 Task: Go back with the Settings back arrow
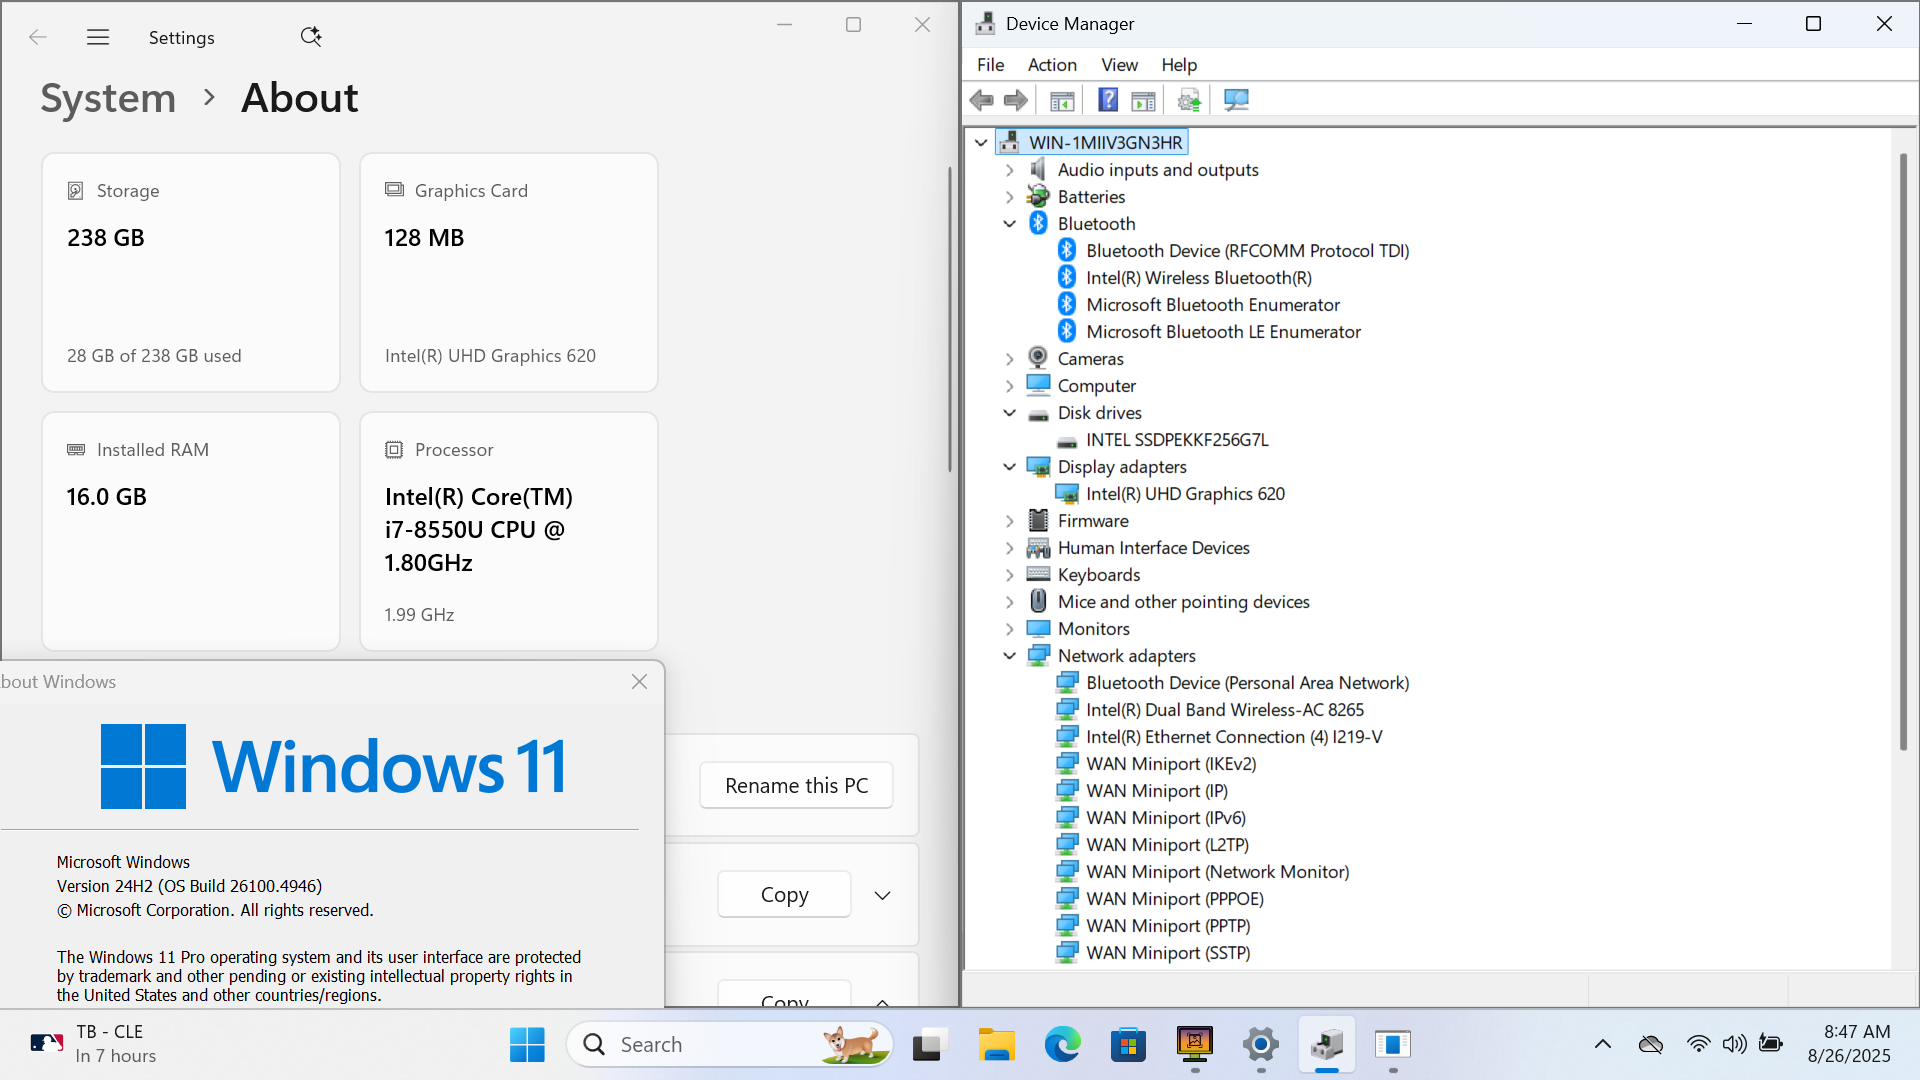tap(38, 37)
